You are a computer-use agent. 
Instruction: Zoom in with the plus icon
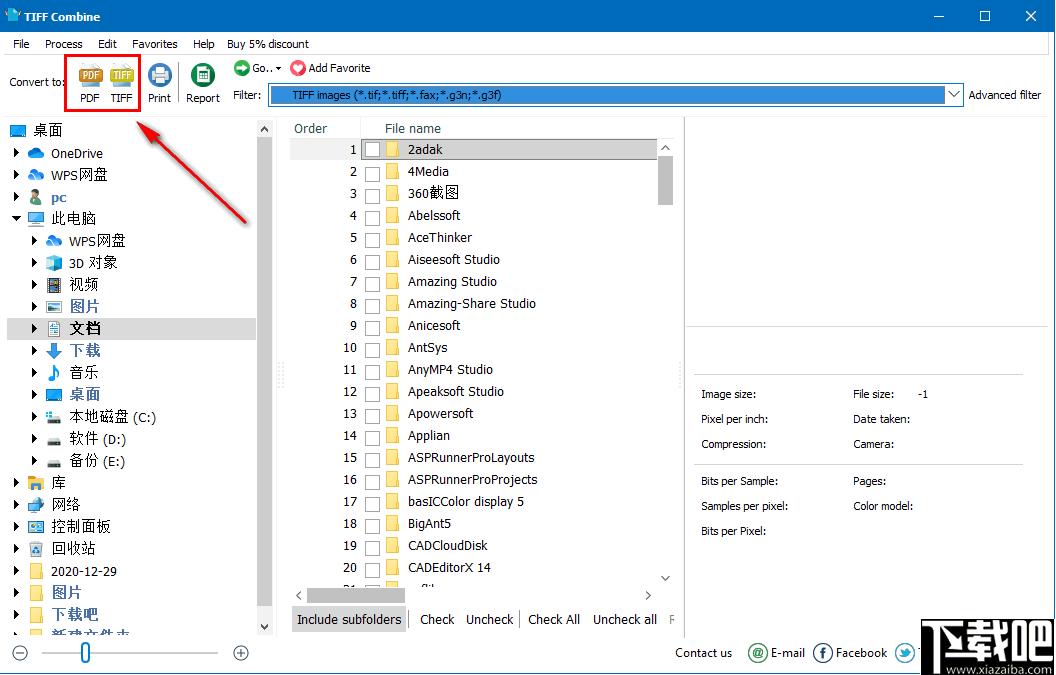[x=240, y=653]
